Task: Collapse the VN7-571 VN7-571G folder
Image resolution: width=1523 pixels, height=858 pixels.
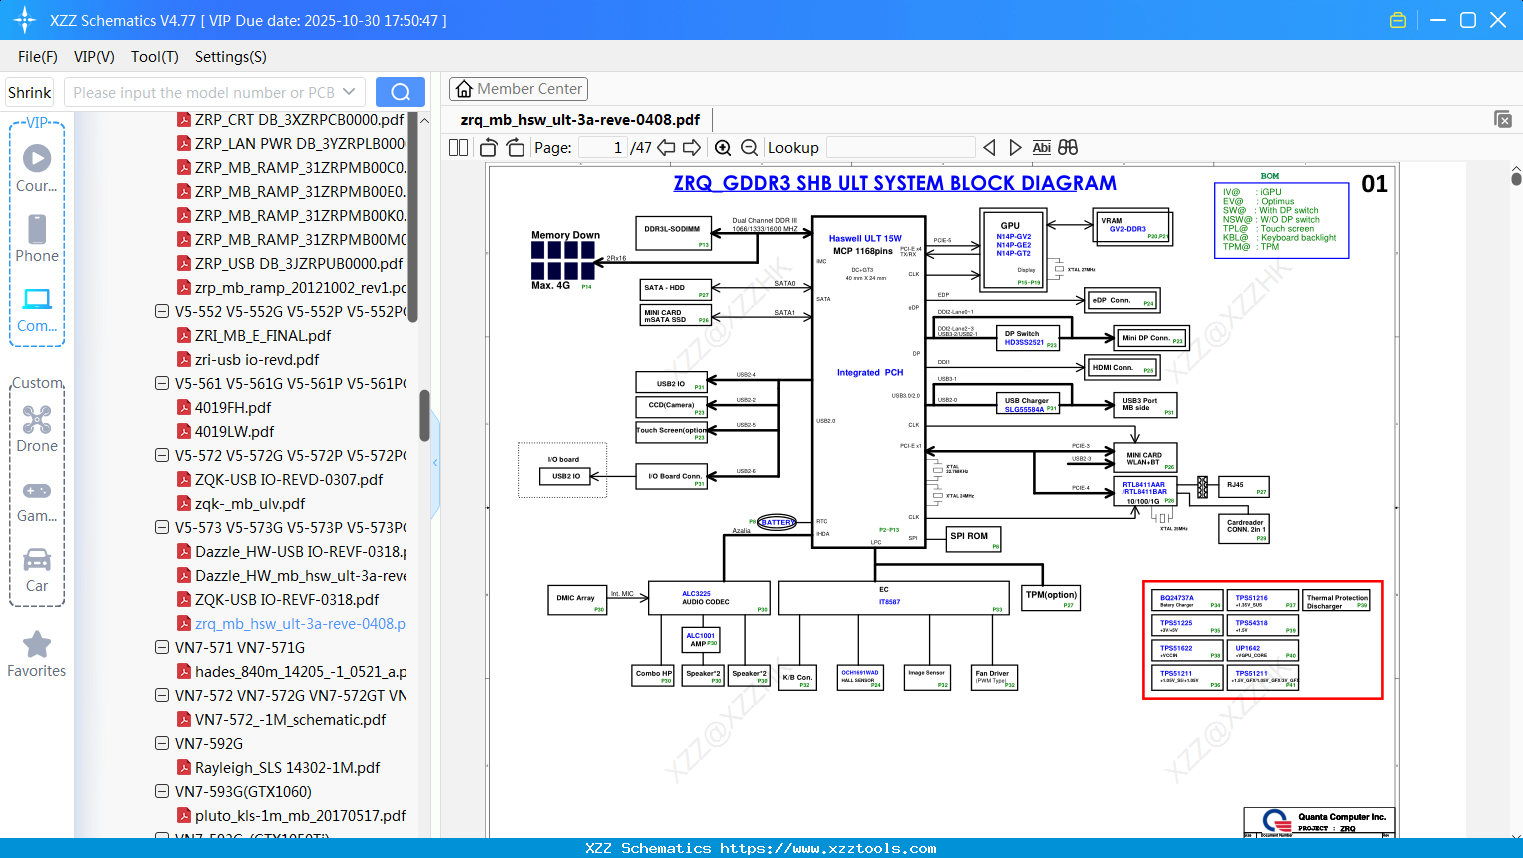Action: [x=162, y=648]
